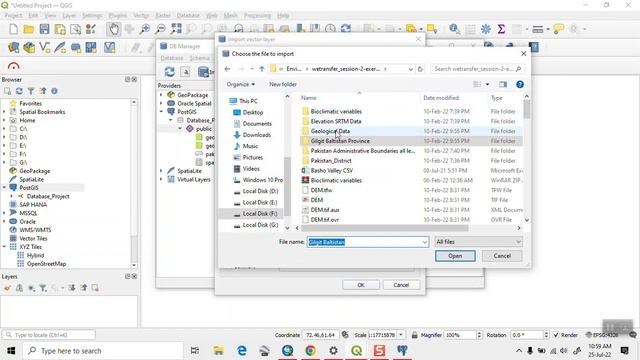This screenshot has width=640, height=360.
Task: Click the Back arrow in file dialog
Action: [227, 69]
